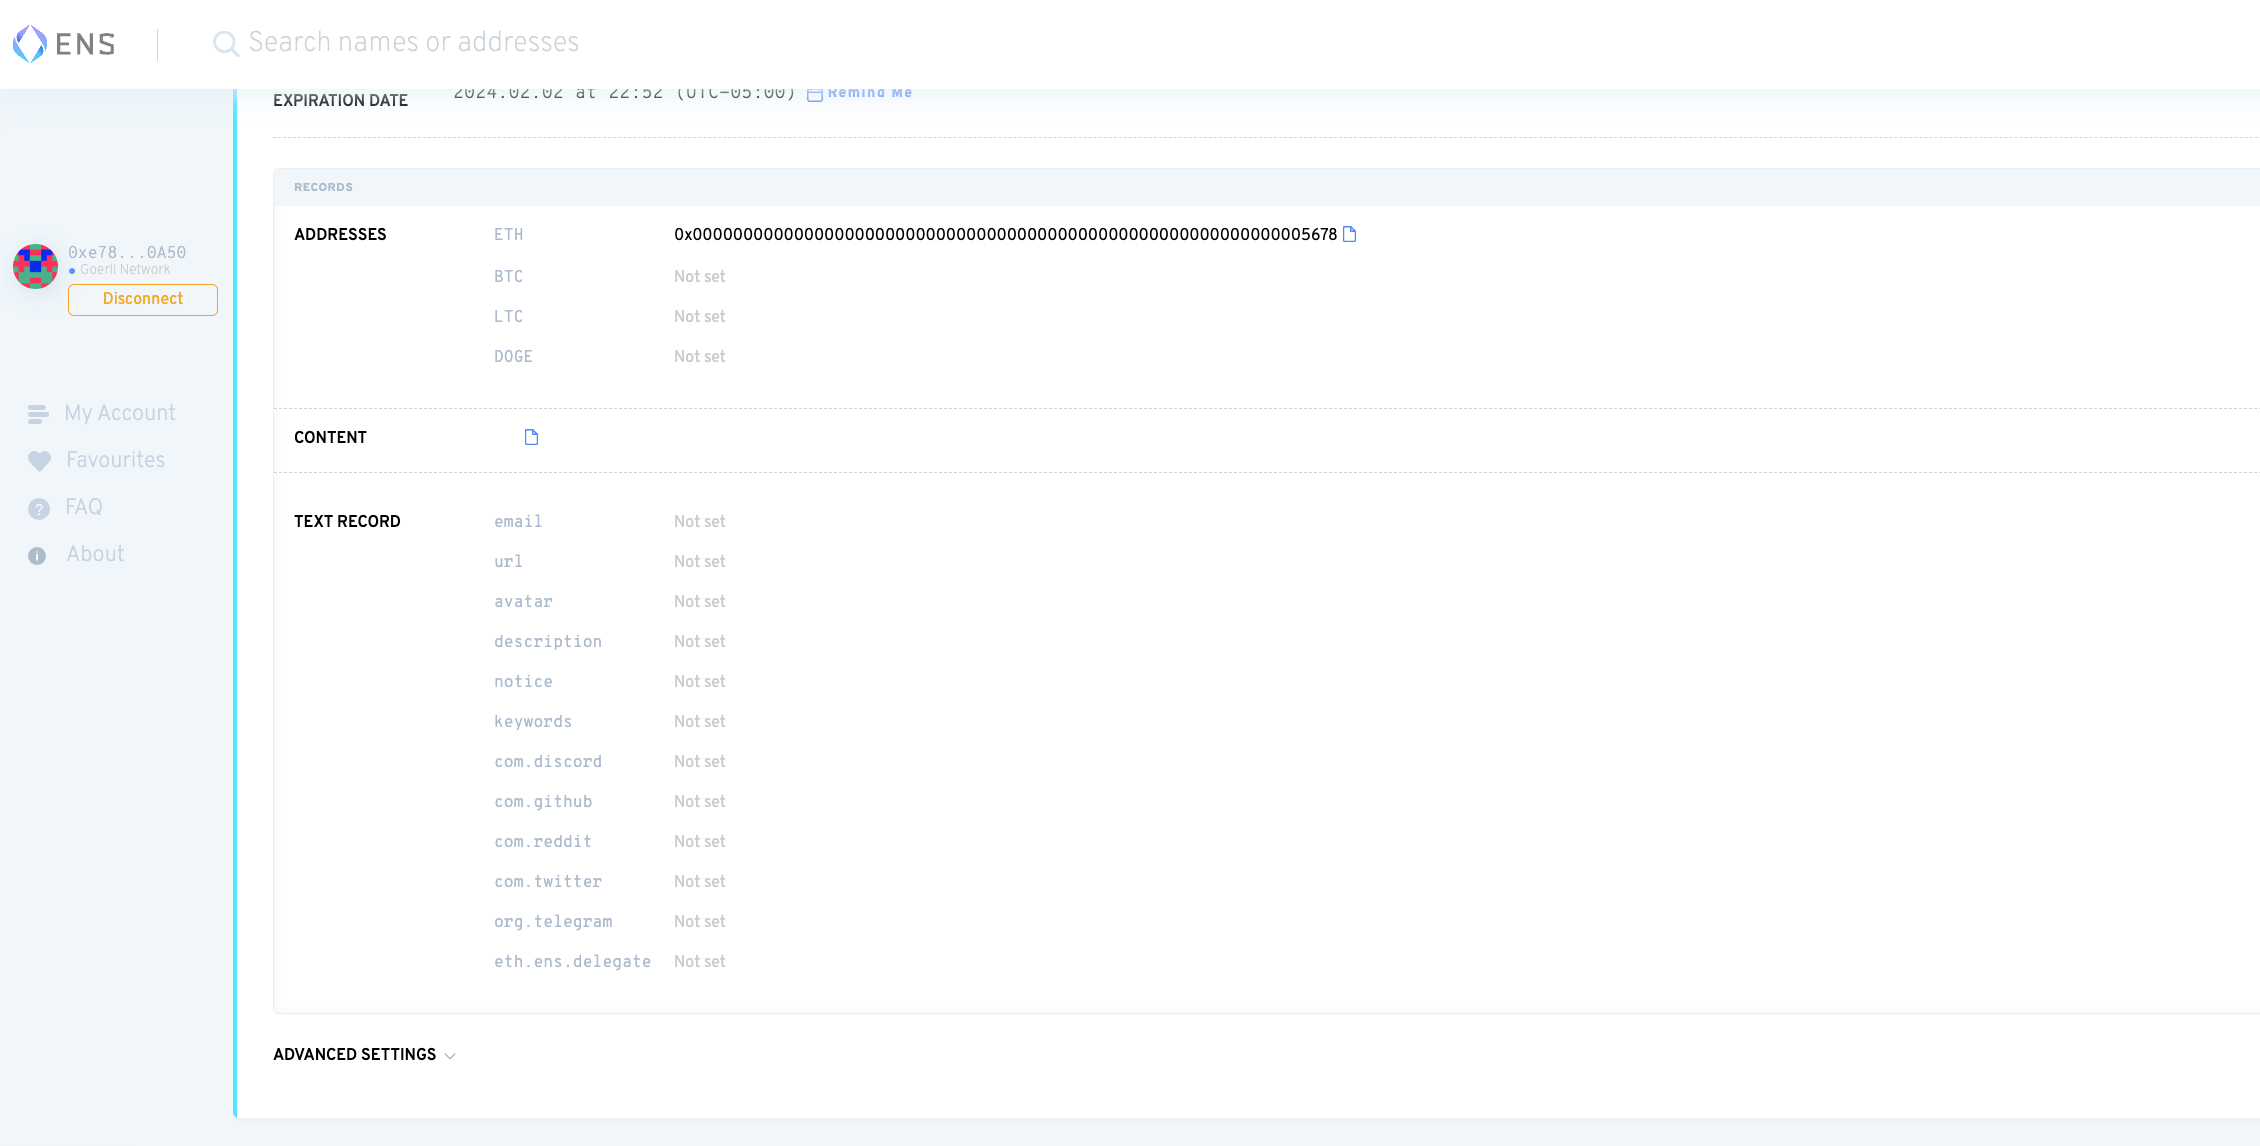The height and width of the screenshot is (1146, 2260).
Task: Click the My Account list icon
Action: coord(38,414)
